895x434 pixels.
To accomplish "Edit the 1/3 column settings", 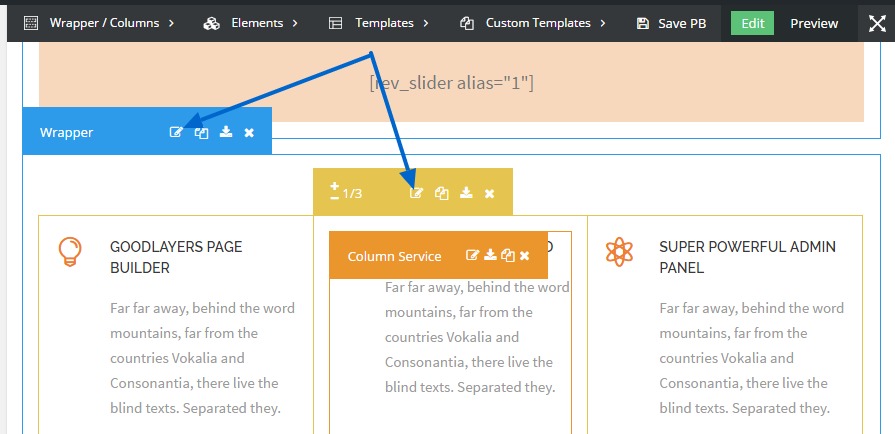I will coord(417,193).
